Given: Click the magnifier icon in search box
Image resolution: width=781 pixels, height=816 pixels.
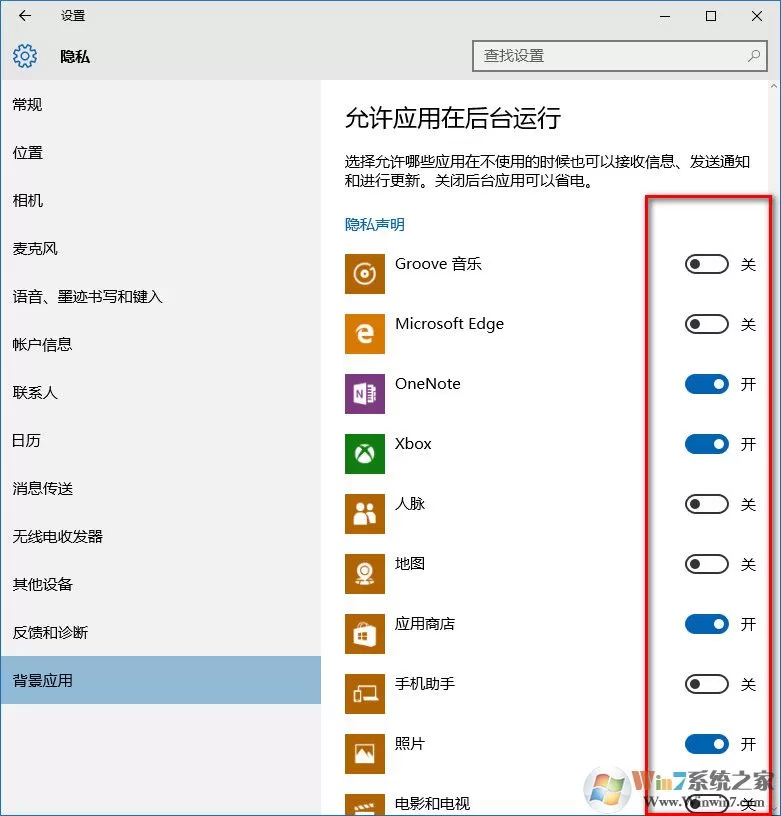Looking at the screenshot, I should tap(753, 56).
